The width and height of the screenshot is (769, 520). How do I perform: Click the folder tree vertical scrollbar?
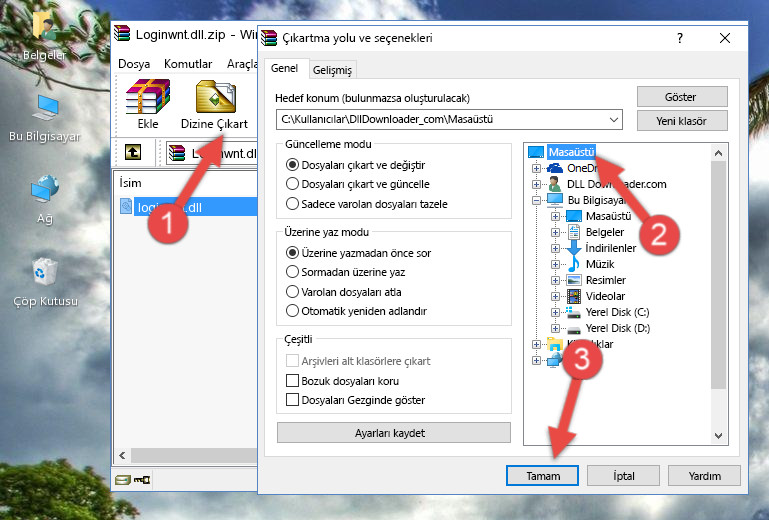click(x=717, y=290)
